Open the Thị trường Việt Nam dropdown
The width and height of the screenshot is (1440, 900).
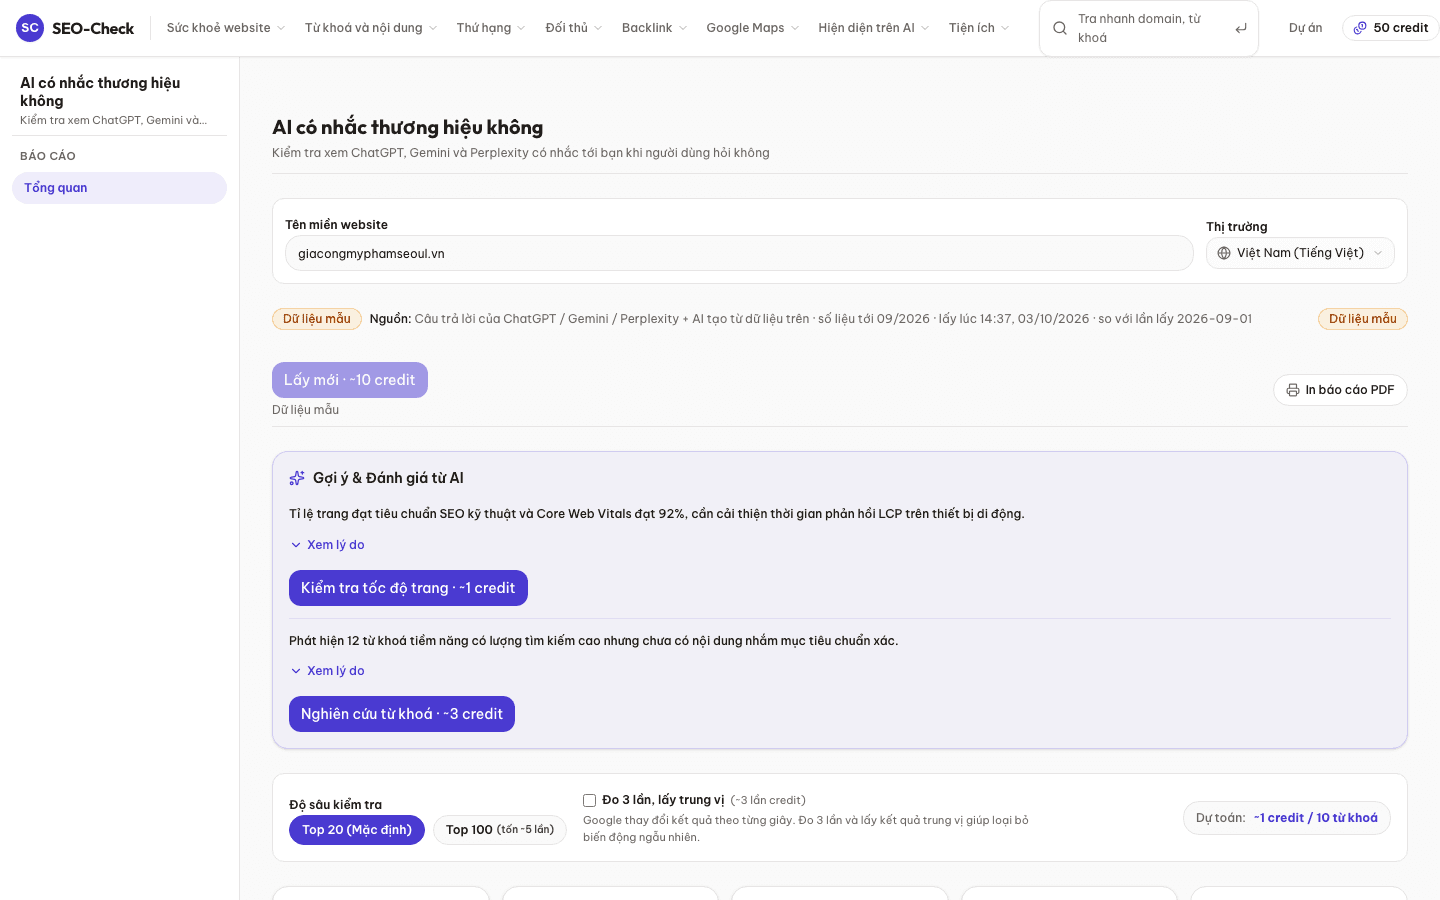coord(1300,253)
